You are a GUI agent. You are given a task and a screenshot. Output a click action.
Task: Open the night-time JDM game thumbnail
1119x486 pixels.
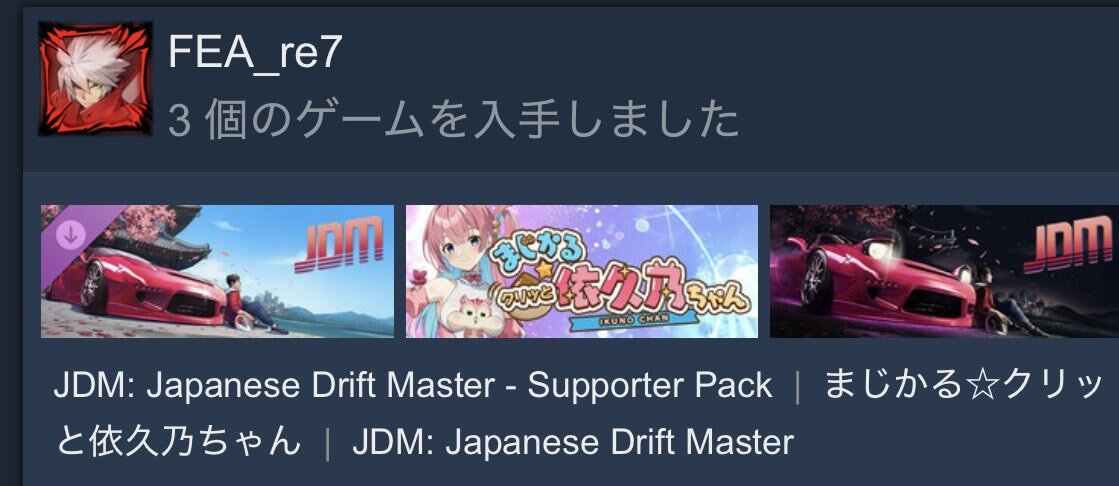click(x=944, y=271)
